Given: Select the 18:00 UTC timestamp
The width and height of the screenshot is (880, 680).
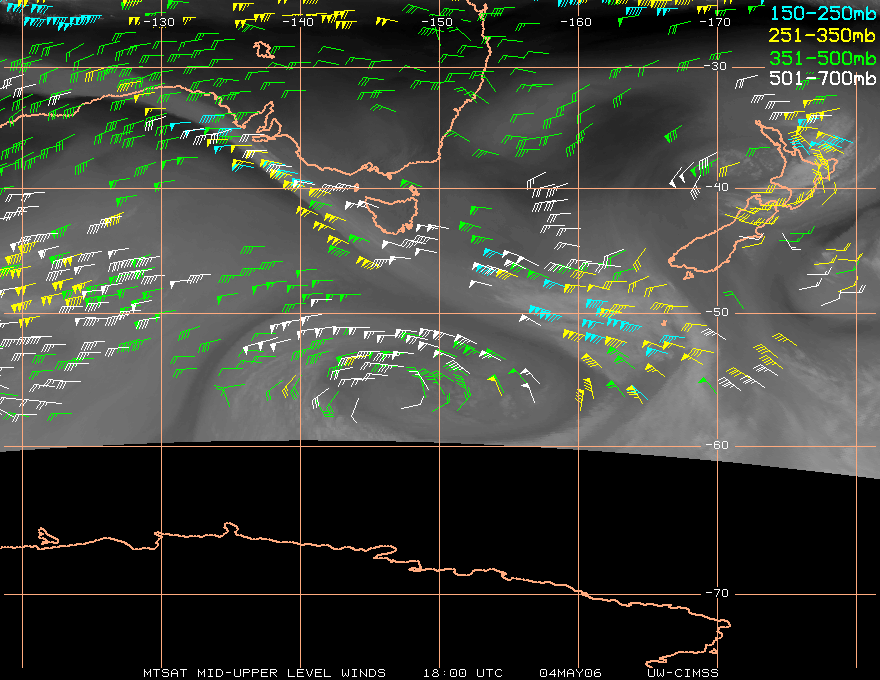Looking at the screenshot, I should click(462, 672).
